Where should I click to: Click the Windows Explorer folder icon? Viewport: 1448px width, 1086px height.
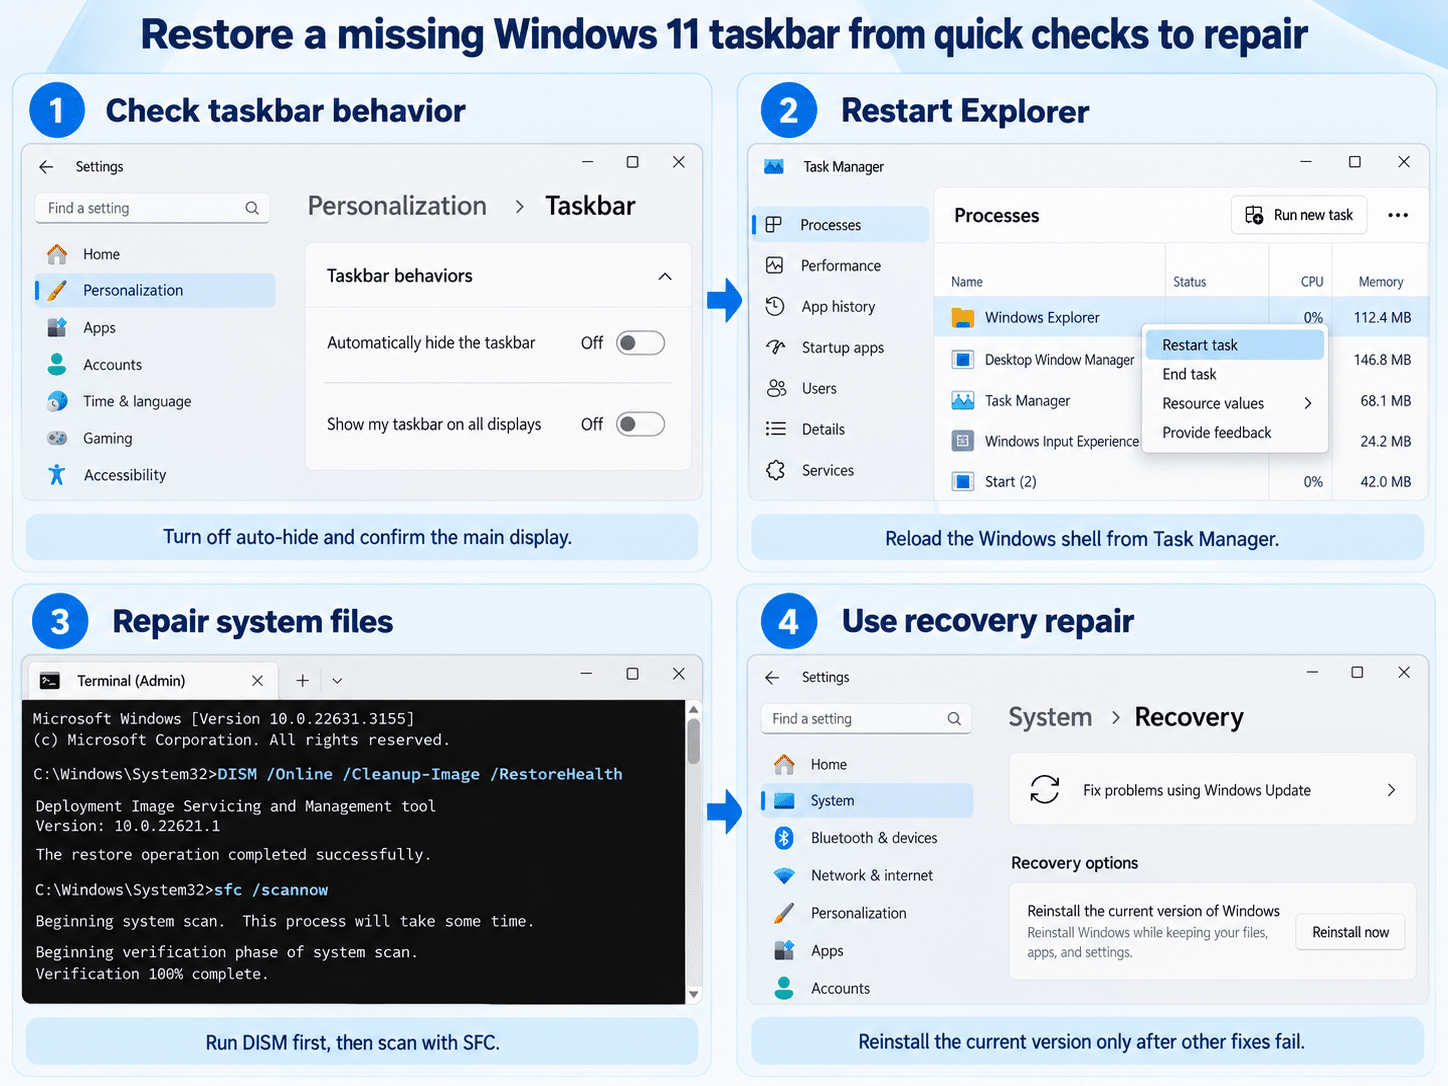click(x=963, y=317)
